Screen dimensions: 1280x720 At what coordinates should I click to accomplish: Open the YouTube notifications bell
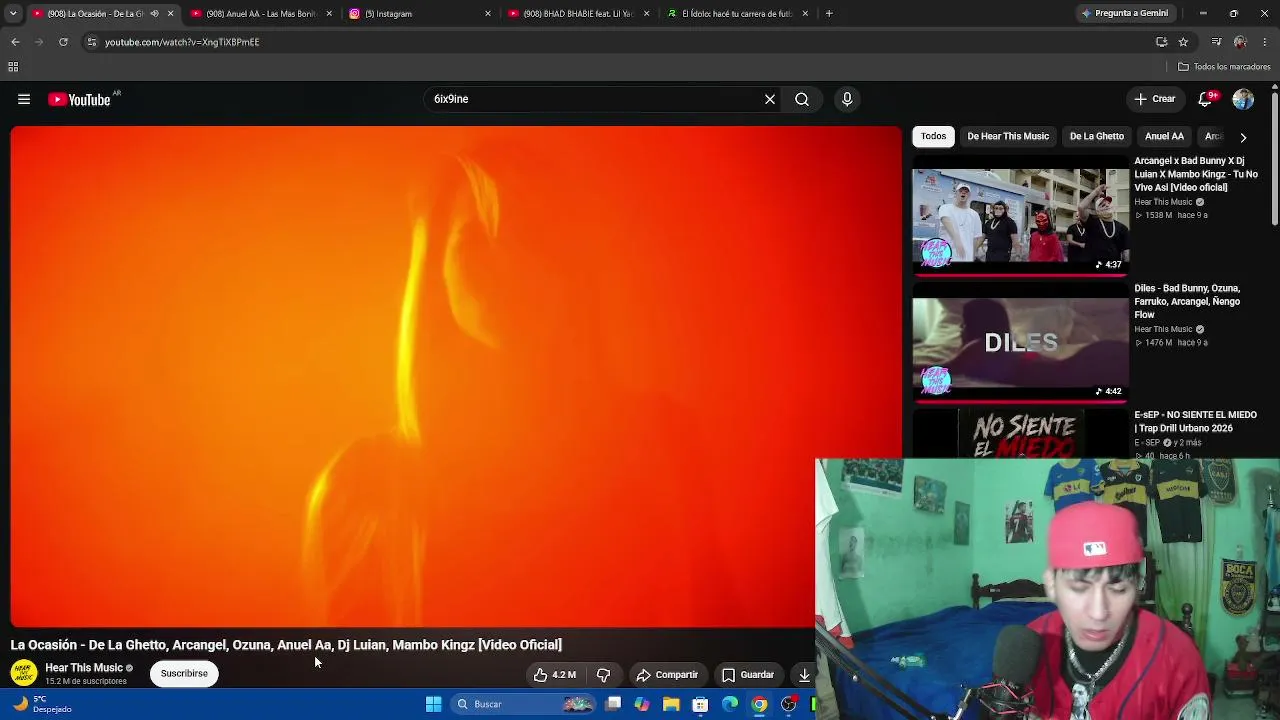(x=1206, y=99)
